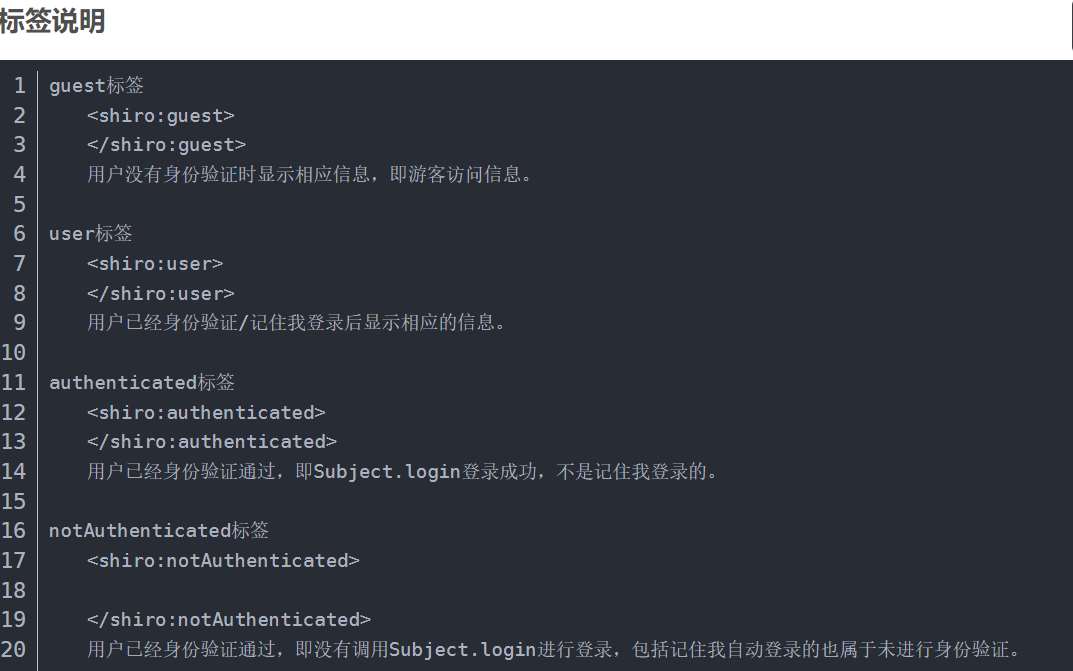Click line number 1 in the gutter
Image resolution: width=1073 pixels, height=671 pixels.
pos(19,85)
